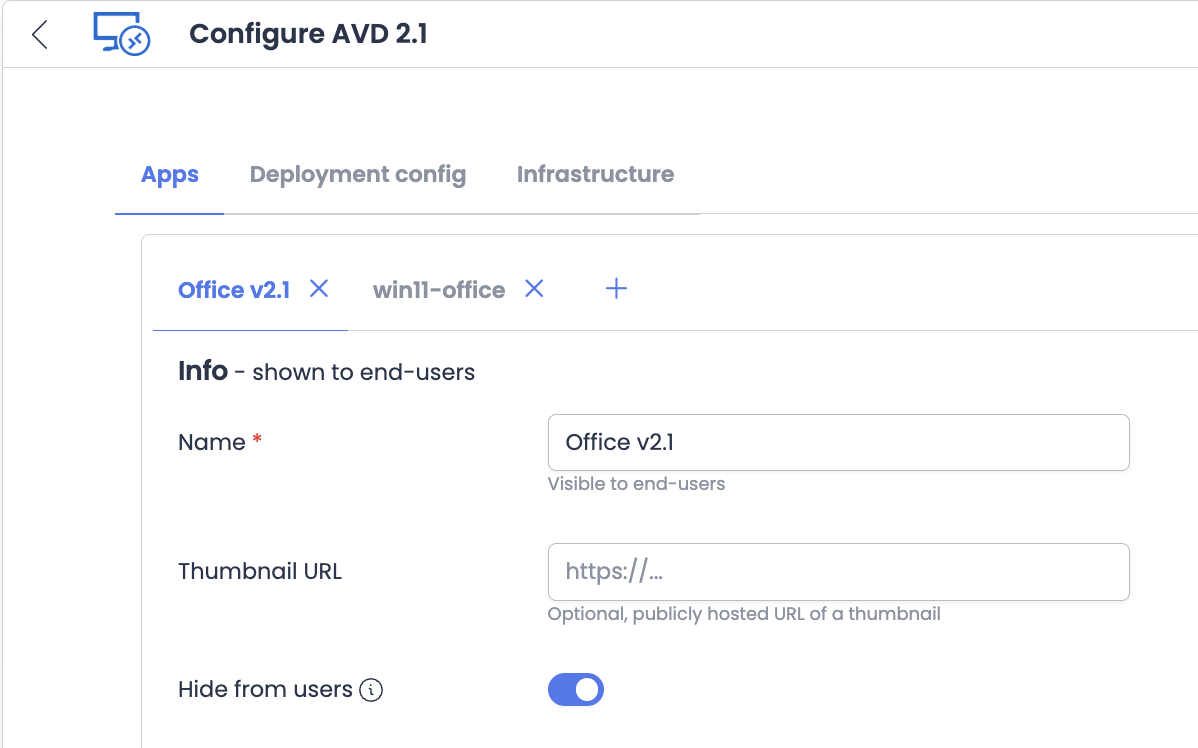The width and height of the screenshot is (1198, 748).
Task: Click the remote desktop AVD logo icon
Action: [x=121, y=34]
